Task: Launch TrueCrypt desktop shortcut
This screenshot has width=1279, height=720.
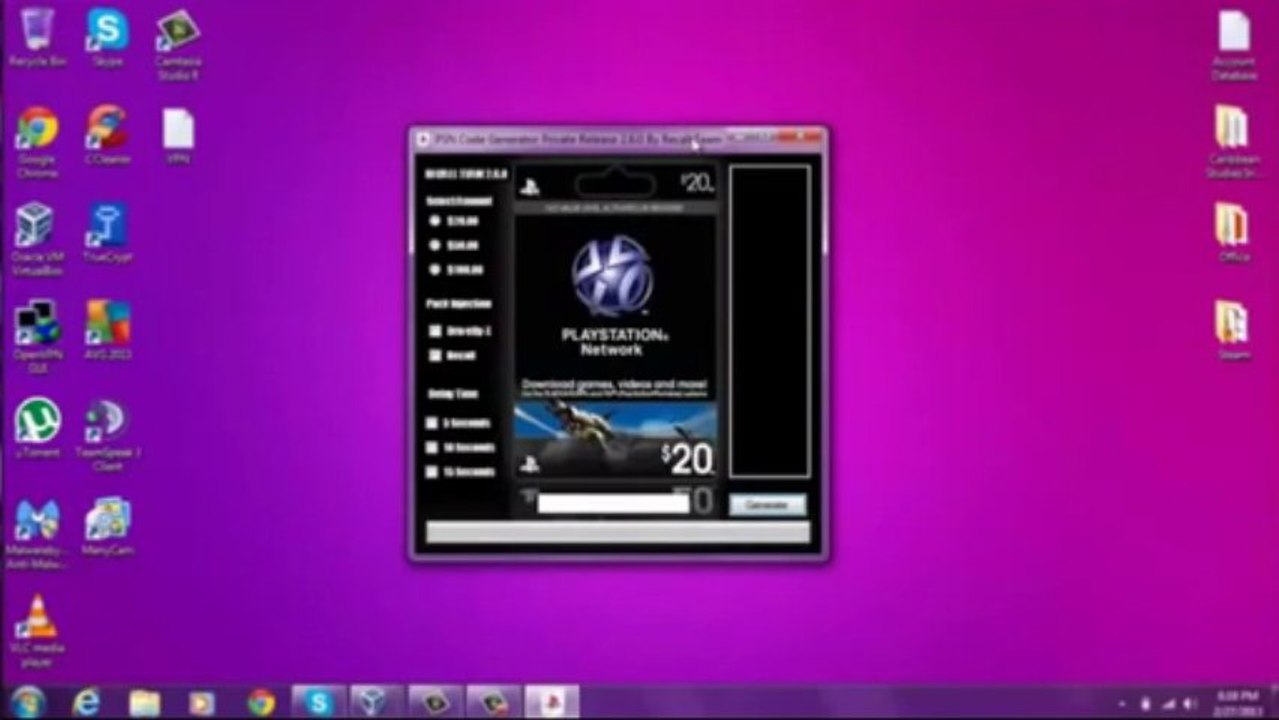Action: [x=107, y=232]
